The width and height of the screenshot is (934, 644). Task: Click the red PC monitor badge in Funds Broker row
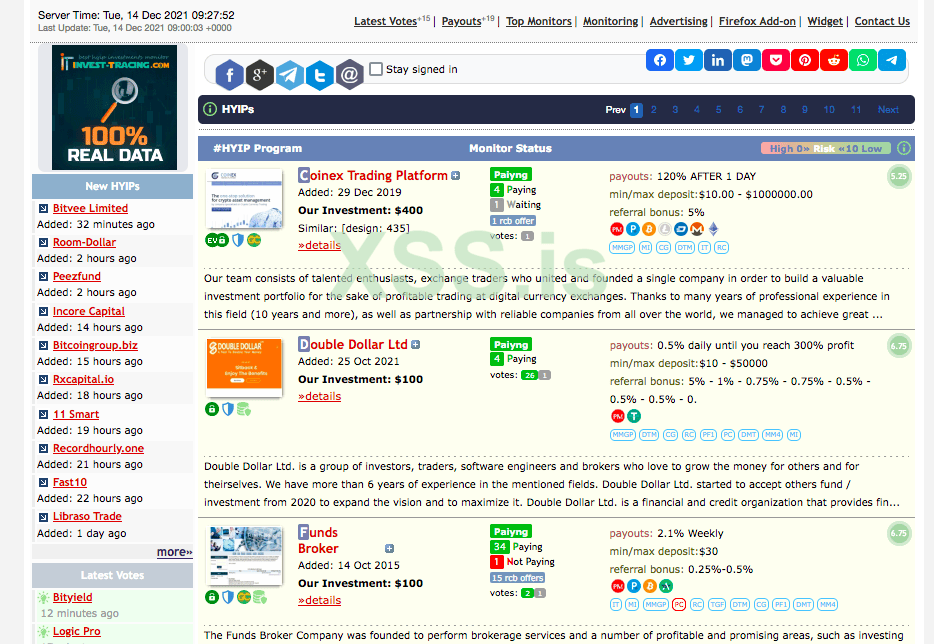tap(678, 605)
